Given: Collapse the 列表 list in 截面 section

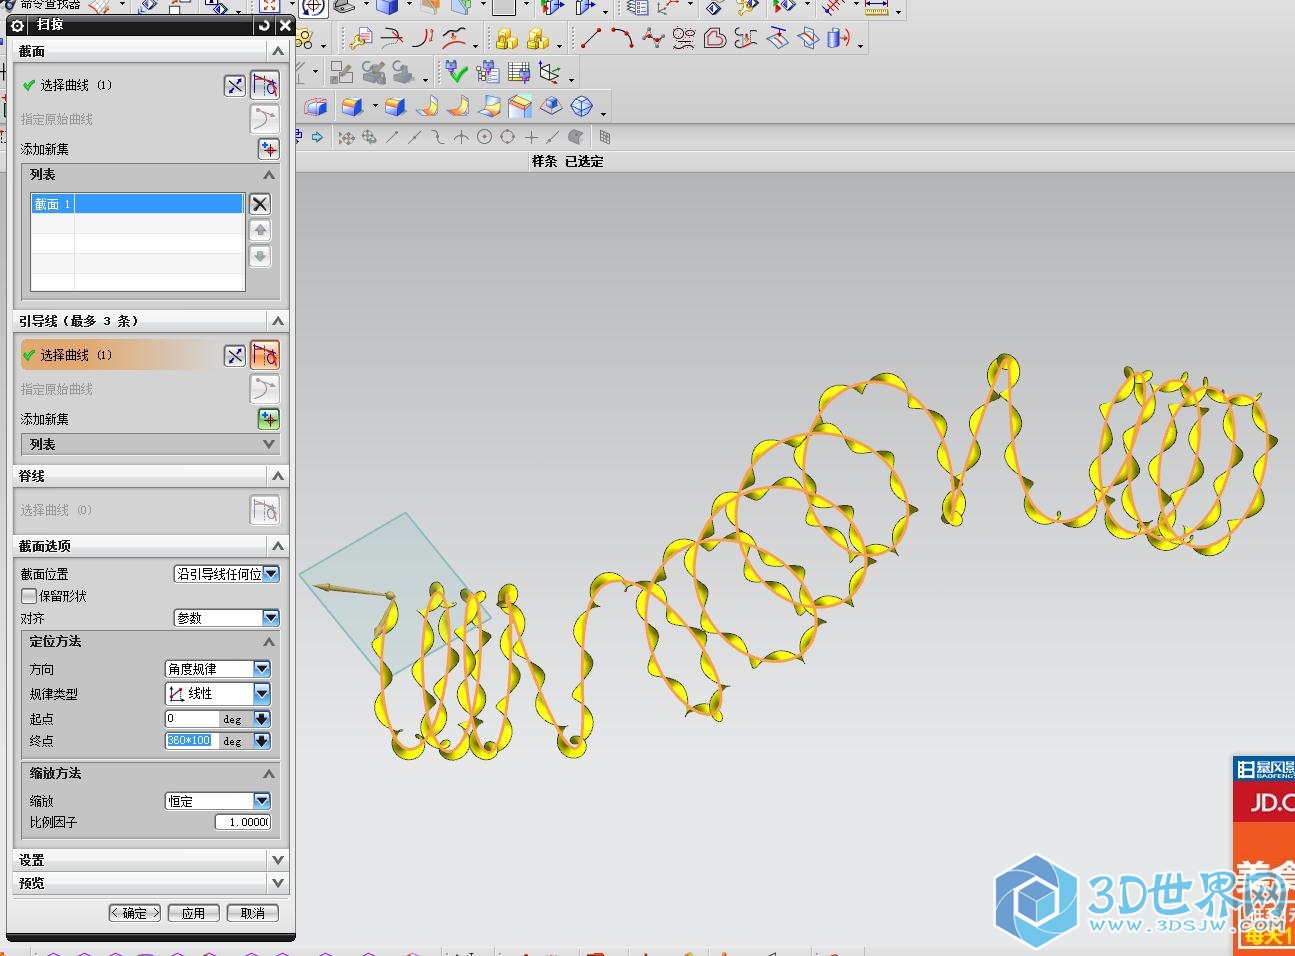Looking at the screenshot, I should click(268, 175).
